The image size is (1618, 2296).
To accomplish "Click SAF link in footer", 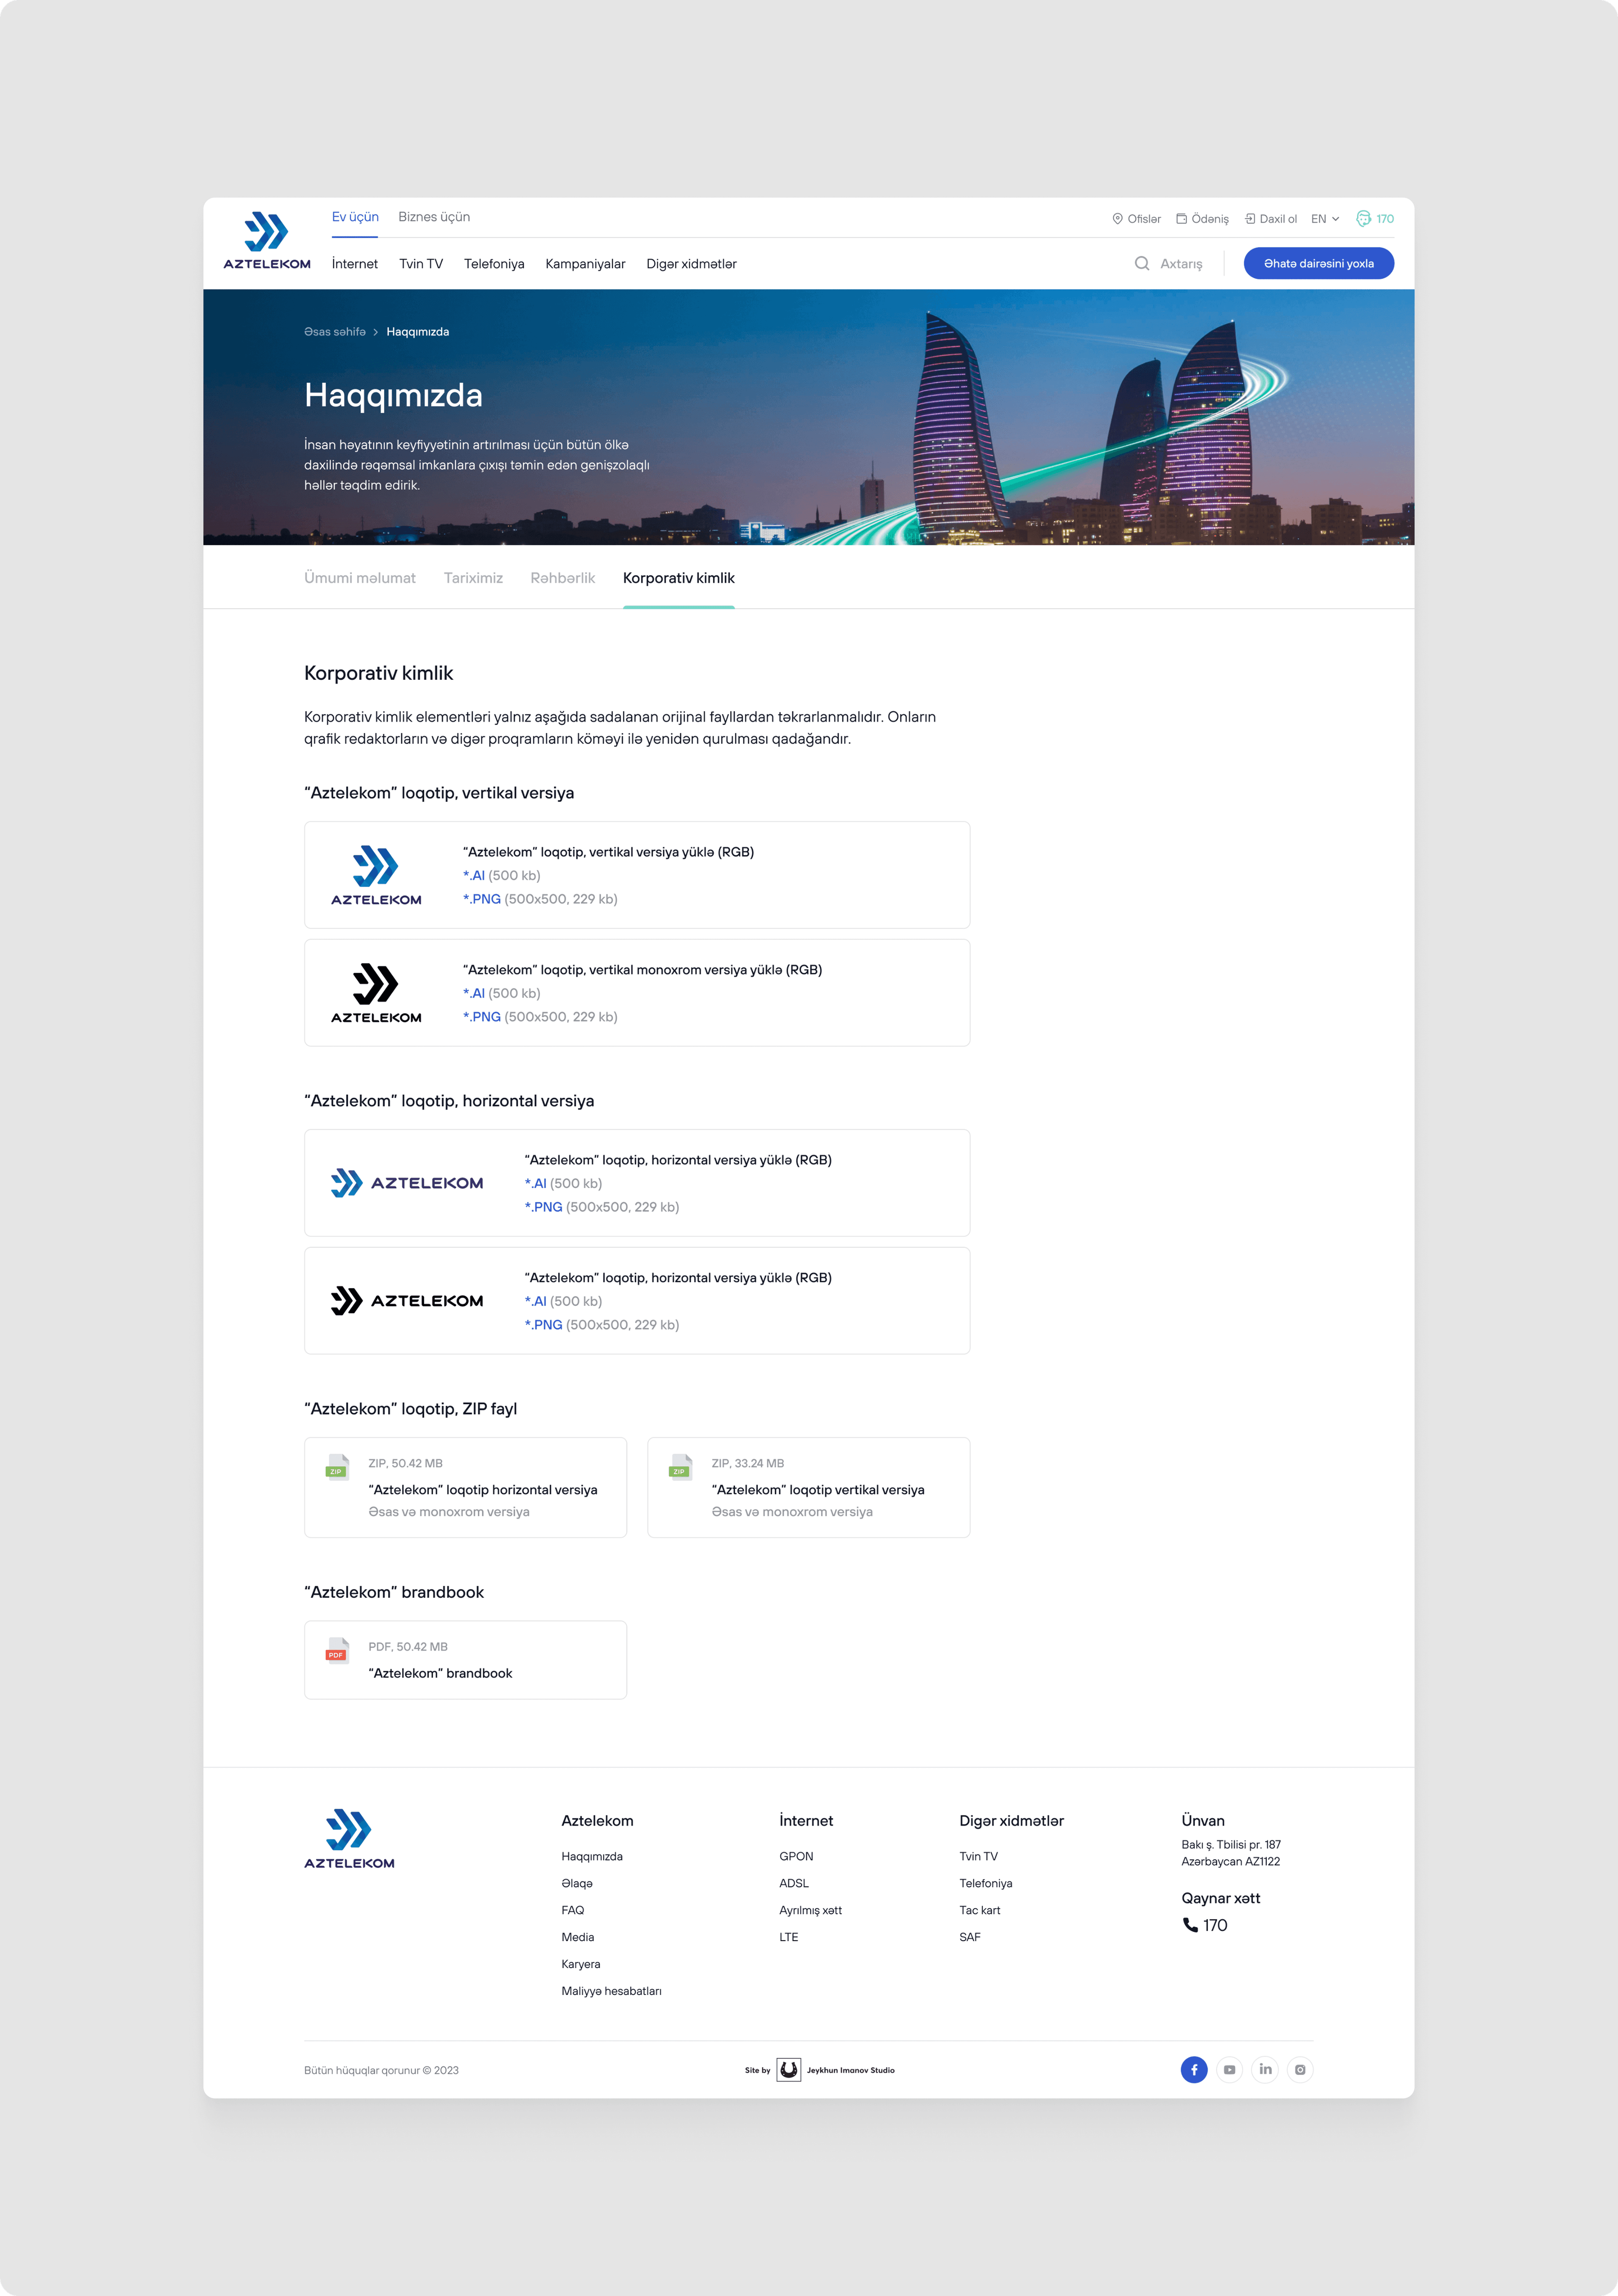I will pos(970,1938).
